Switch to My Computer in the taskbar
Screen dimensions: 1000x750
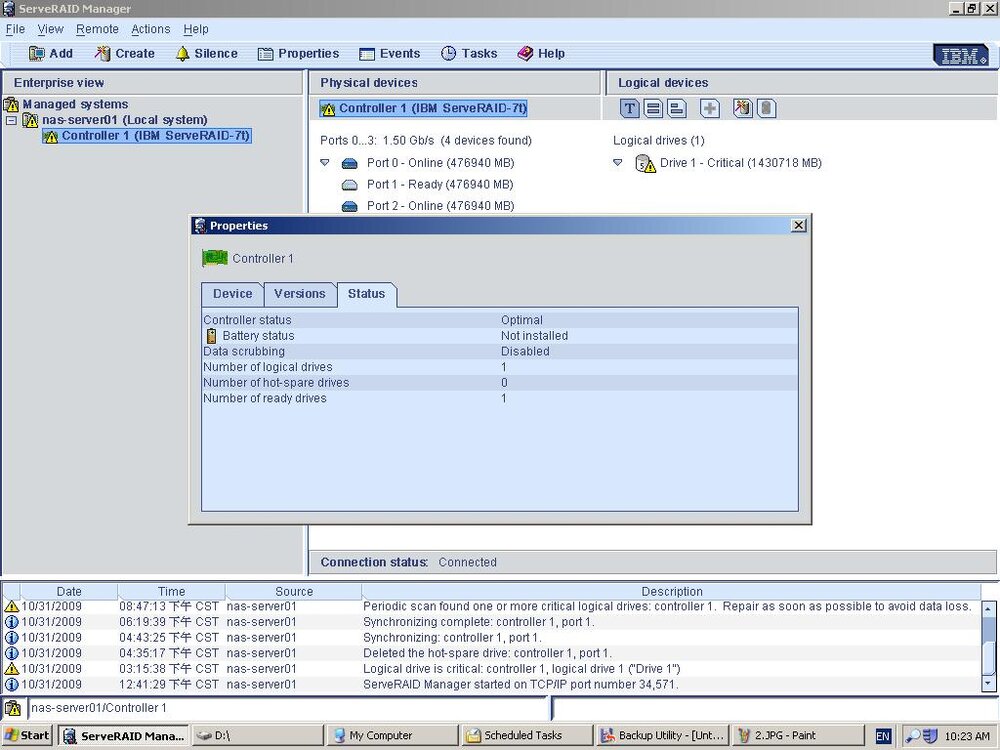(x=392, y=735)
